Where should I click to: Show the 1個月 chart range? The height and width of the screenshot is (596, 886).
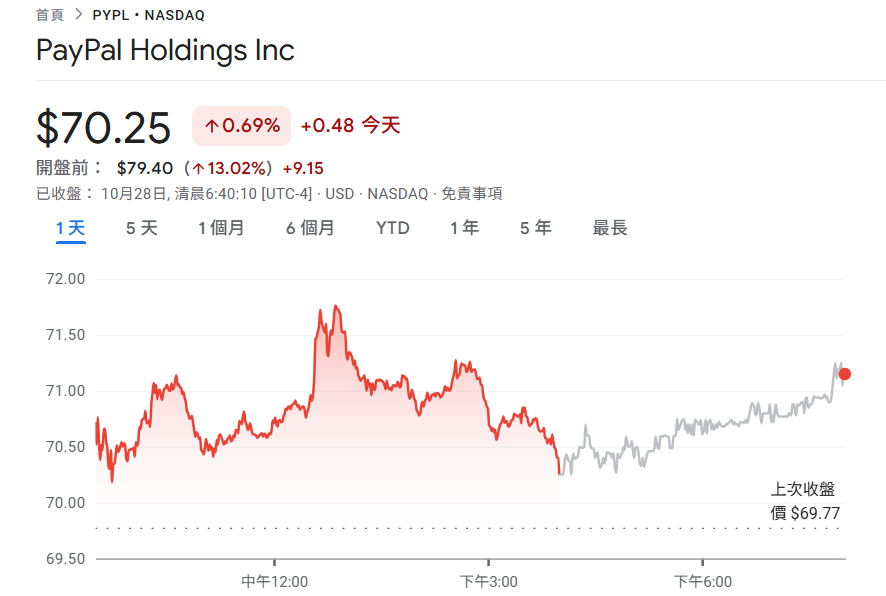(x=221, y=228)
